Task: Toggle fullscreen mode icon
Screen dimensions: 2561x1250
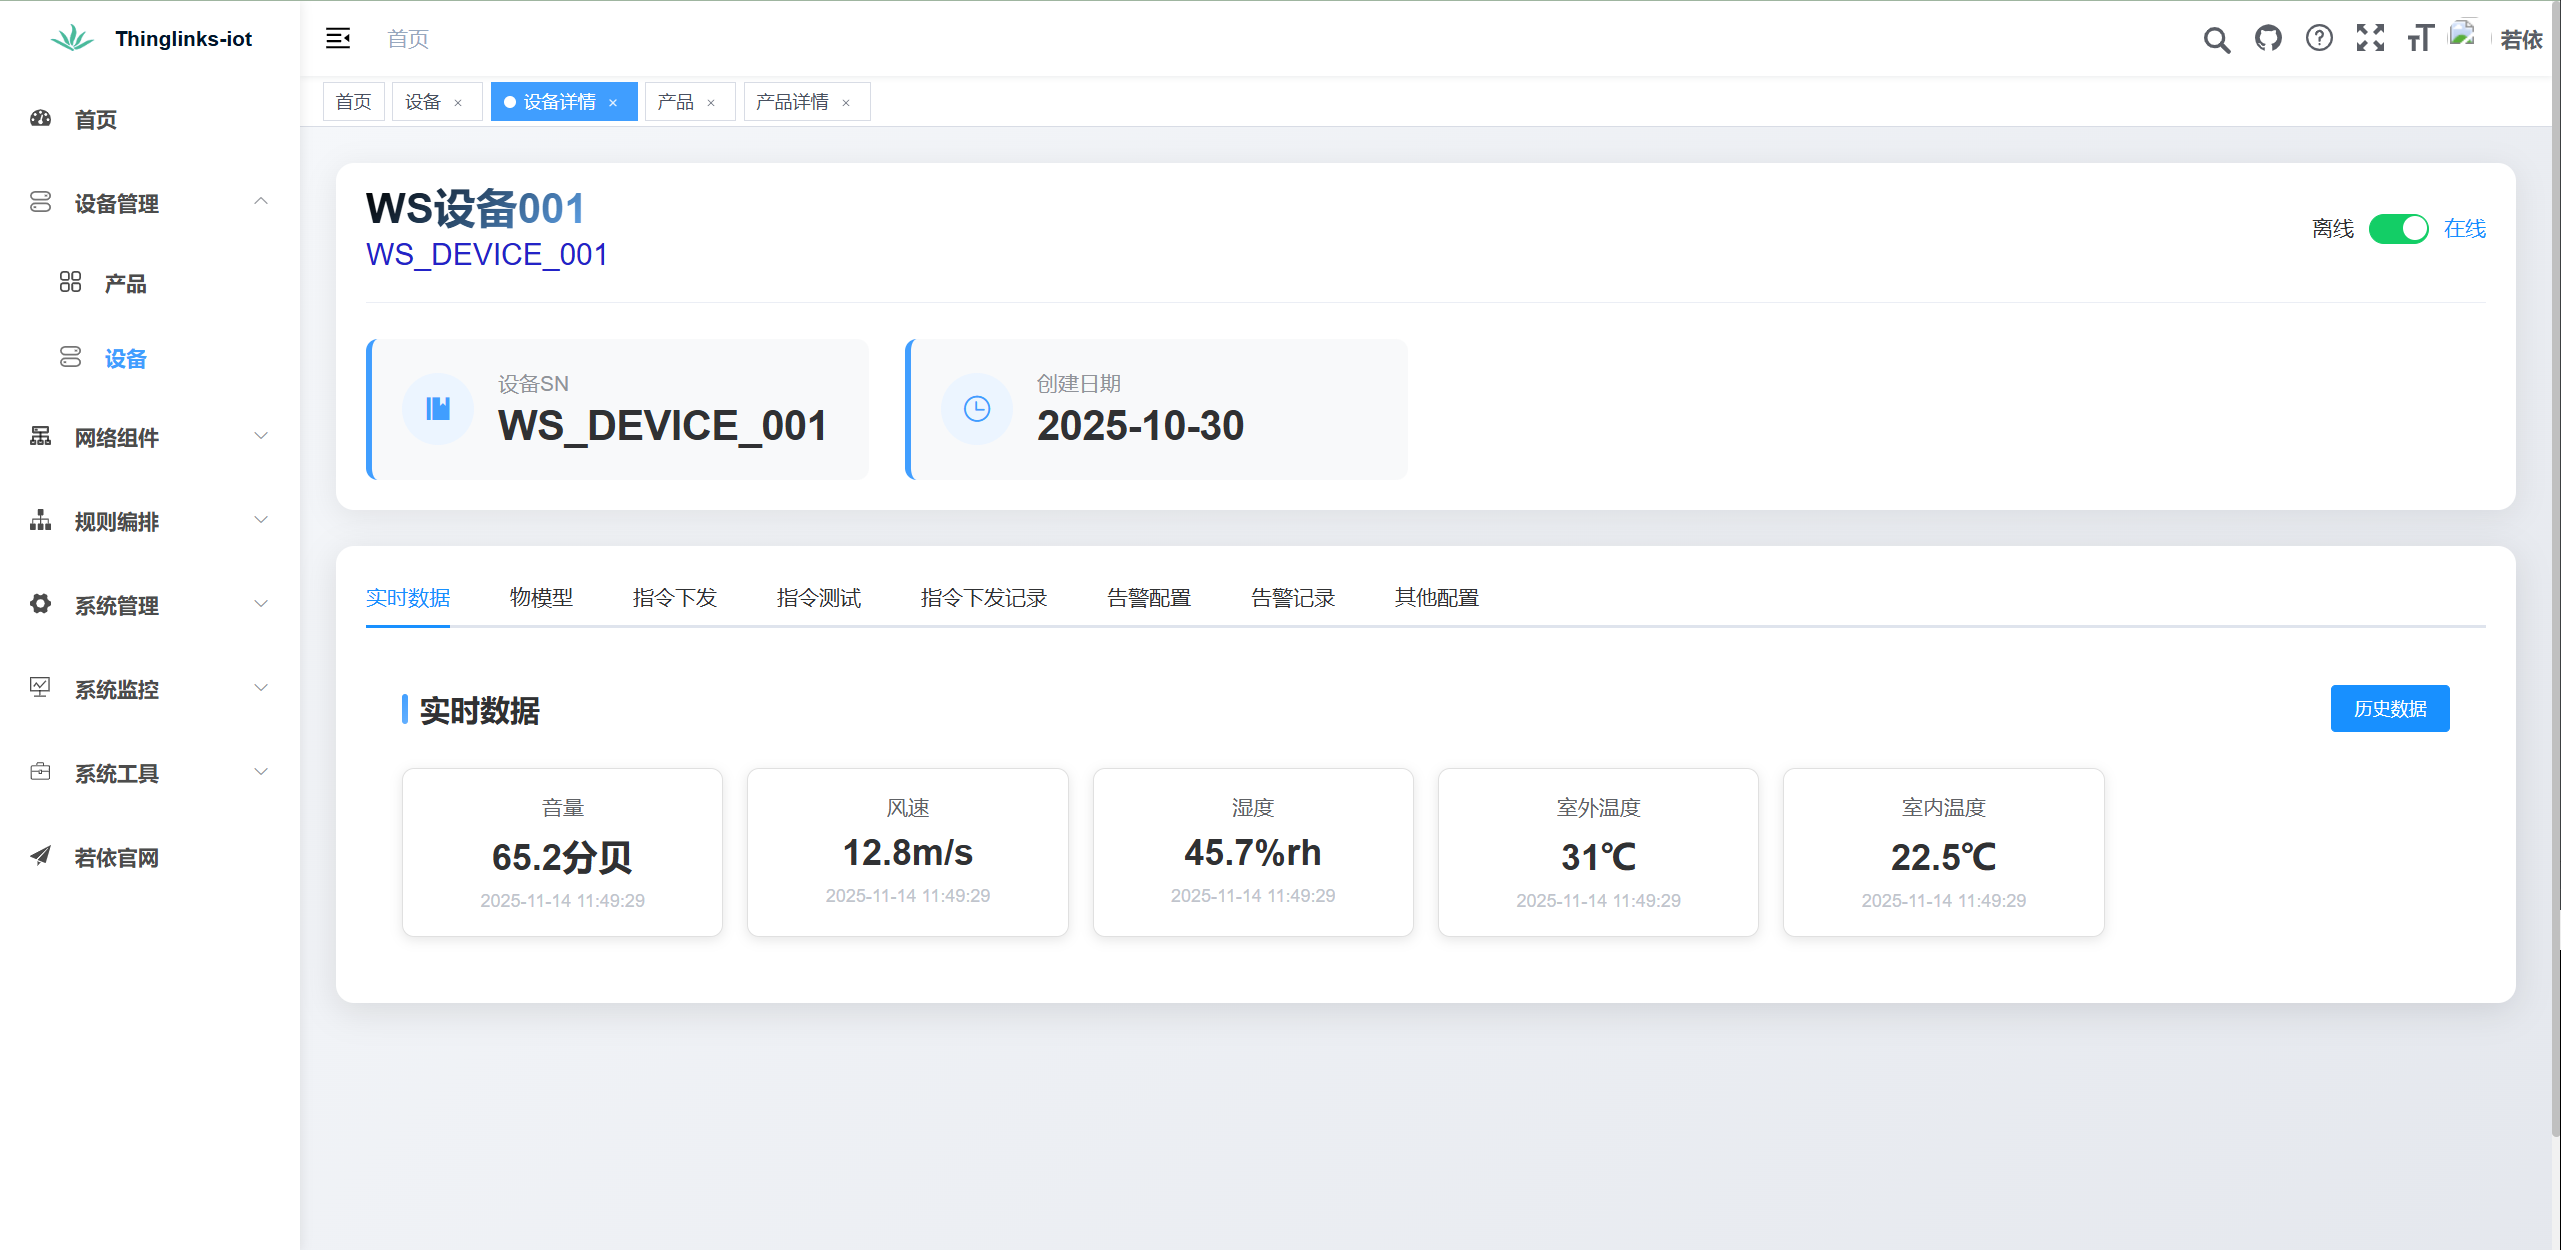Action: click(x=2370, y=39)
